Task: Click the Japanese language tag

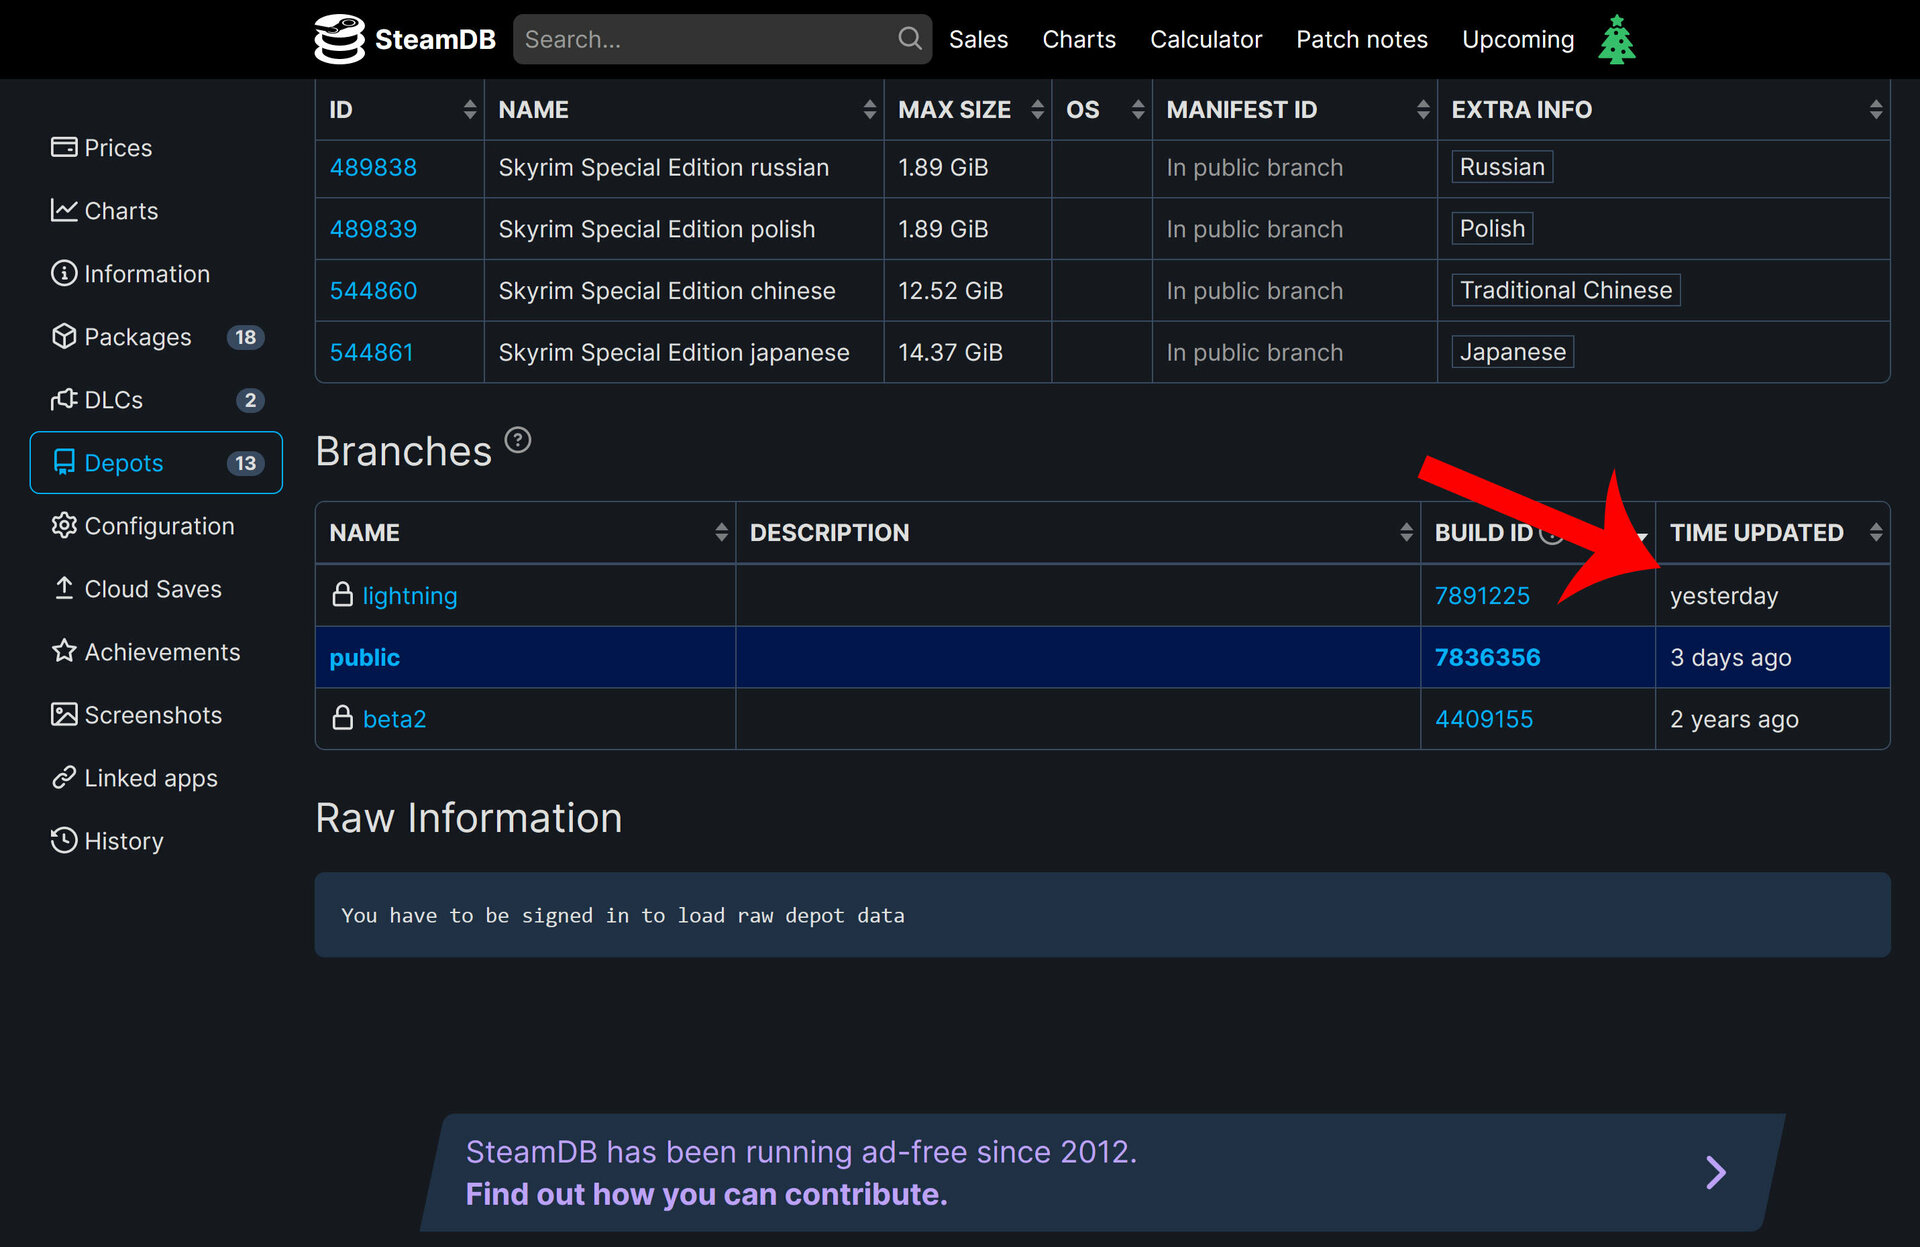Action: [1513, 352]
